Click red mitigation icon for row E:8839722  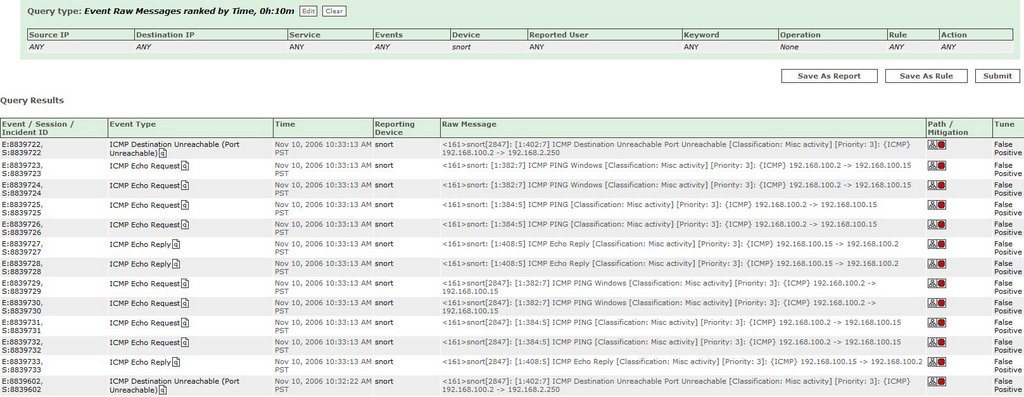click(x=942, y=146)
